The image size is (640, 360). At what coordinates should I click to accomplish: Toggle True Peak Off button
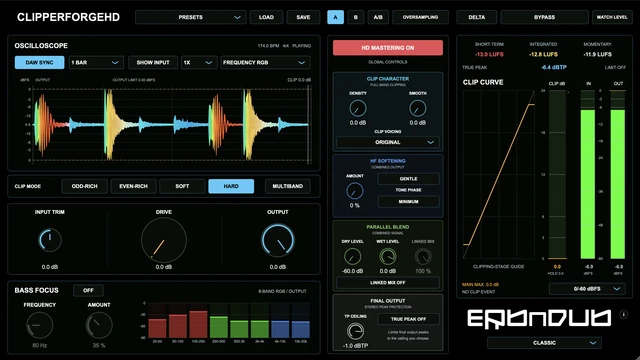pos(409,319)
